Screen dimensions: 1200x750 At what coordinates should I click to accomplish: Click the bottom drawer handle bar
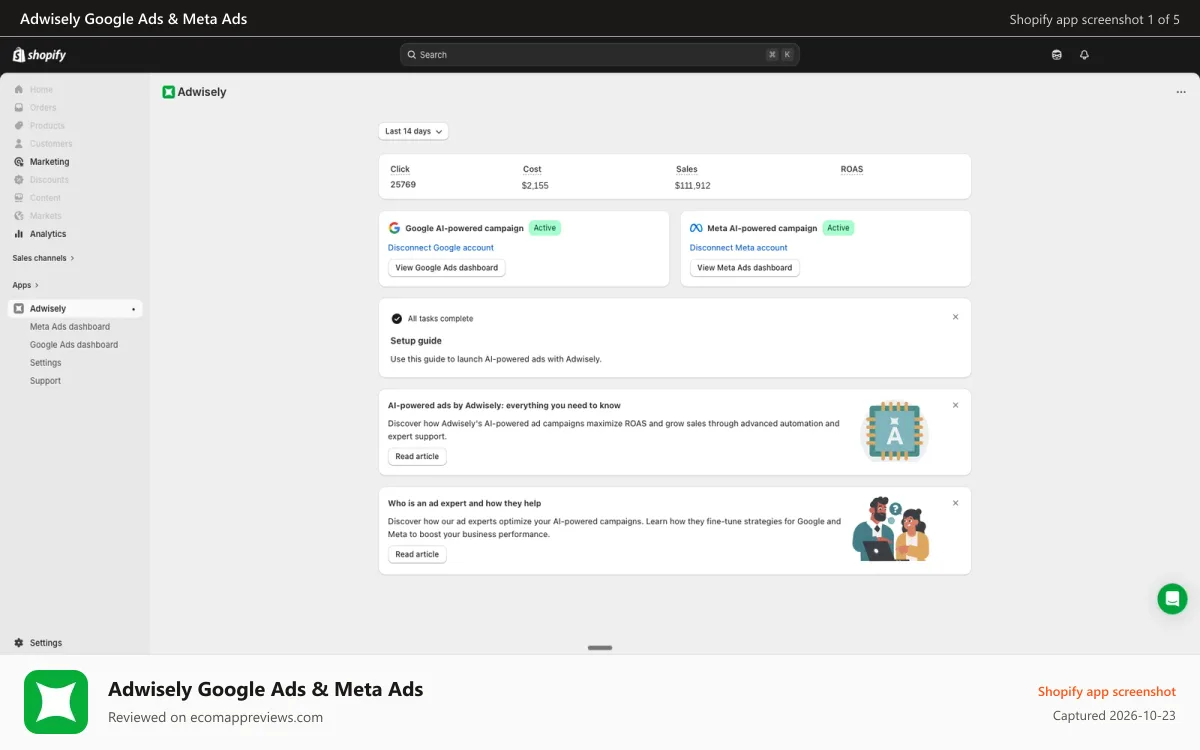point(600,648)
